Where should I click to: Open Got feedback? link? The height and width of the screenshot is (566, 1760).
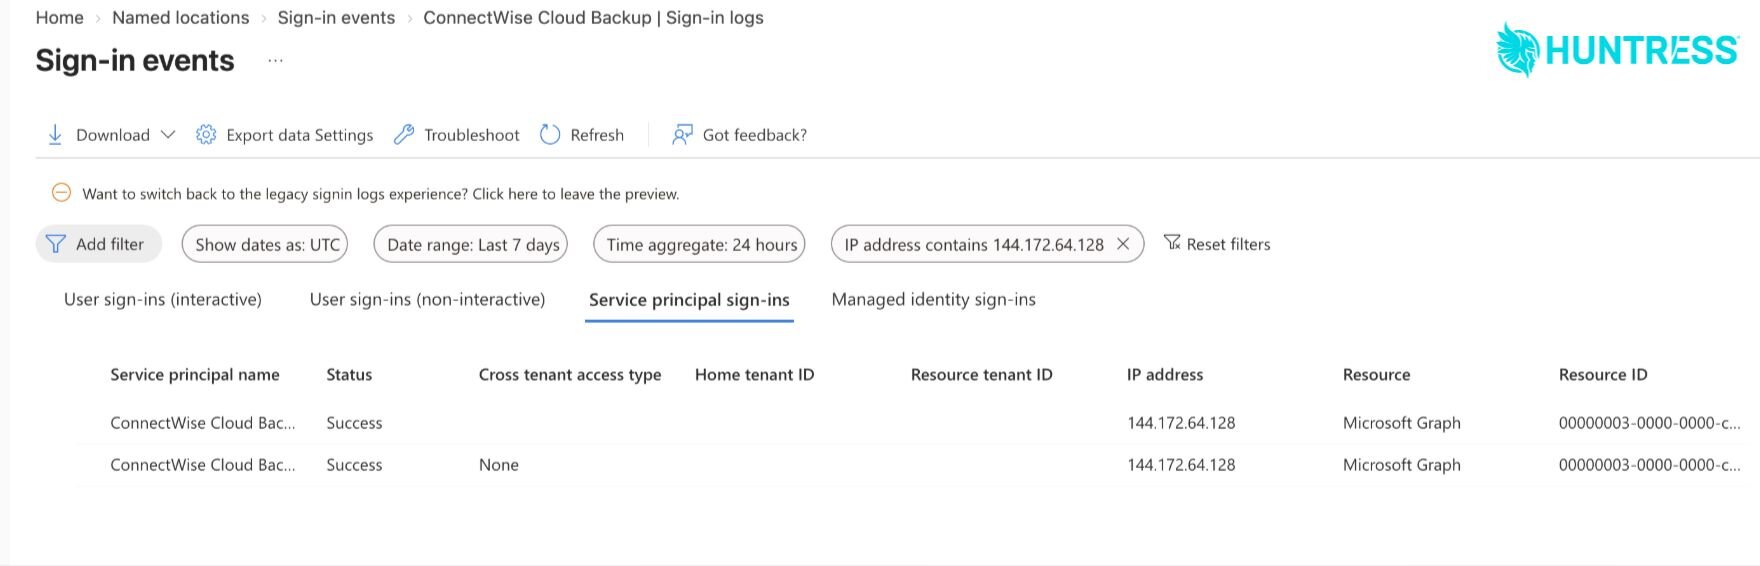point(754,135)
